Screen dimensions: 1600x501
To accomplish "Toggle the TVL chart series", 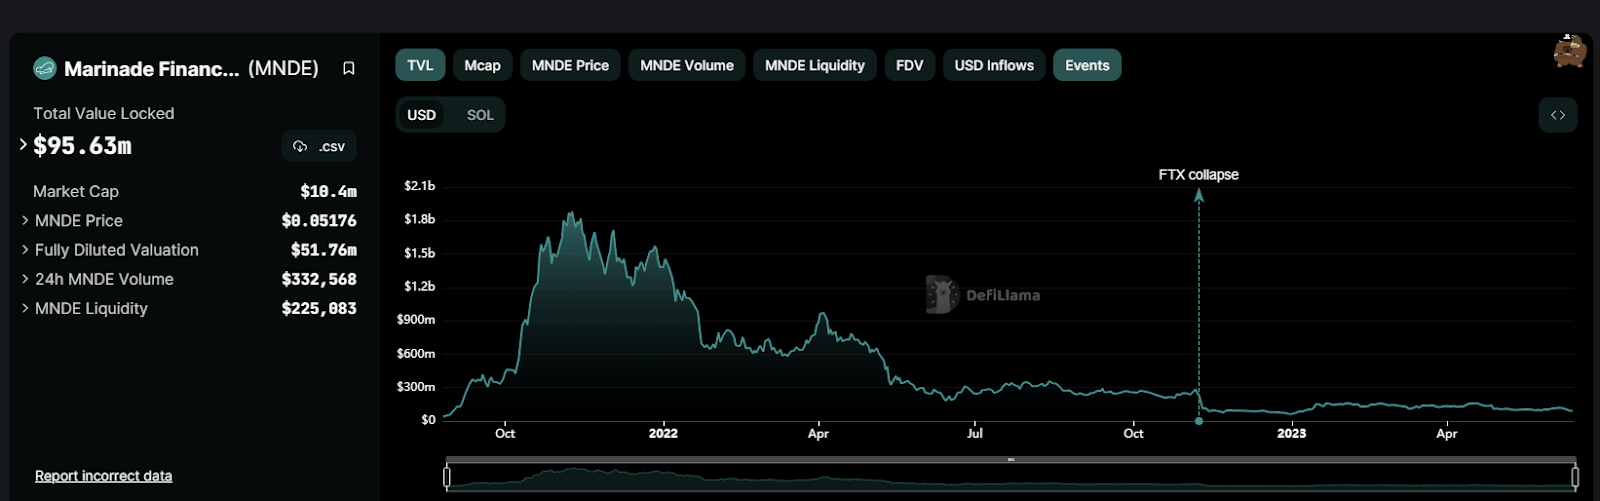I will [x=420, y=65].
